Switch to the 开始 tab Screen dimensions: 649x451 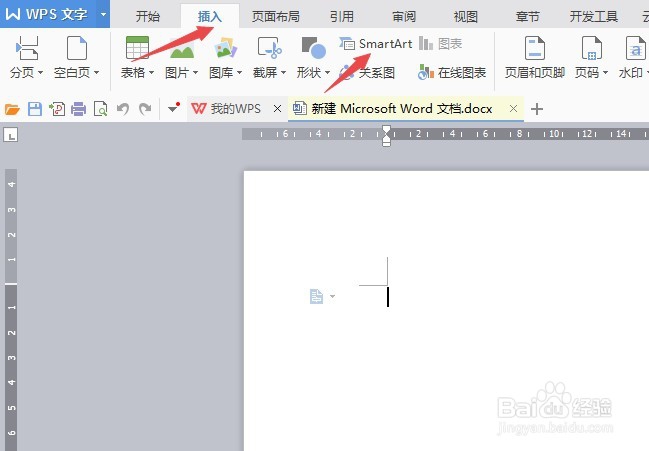[148, 17]
